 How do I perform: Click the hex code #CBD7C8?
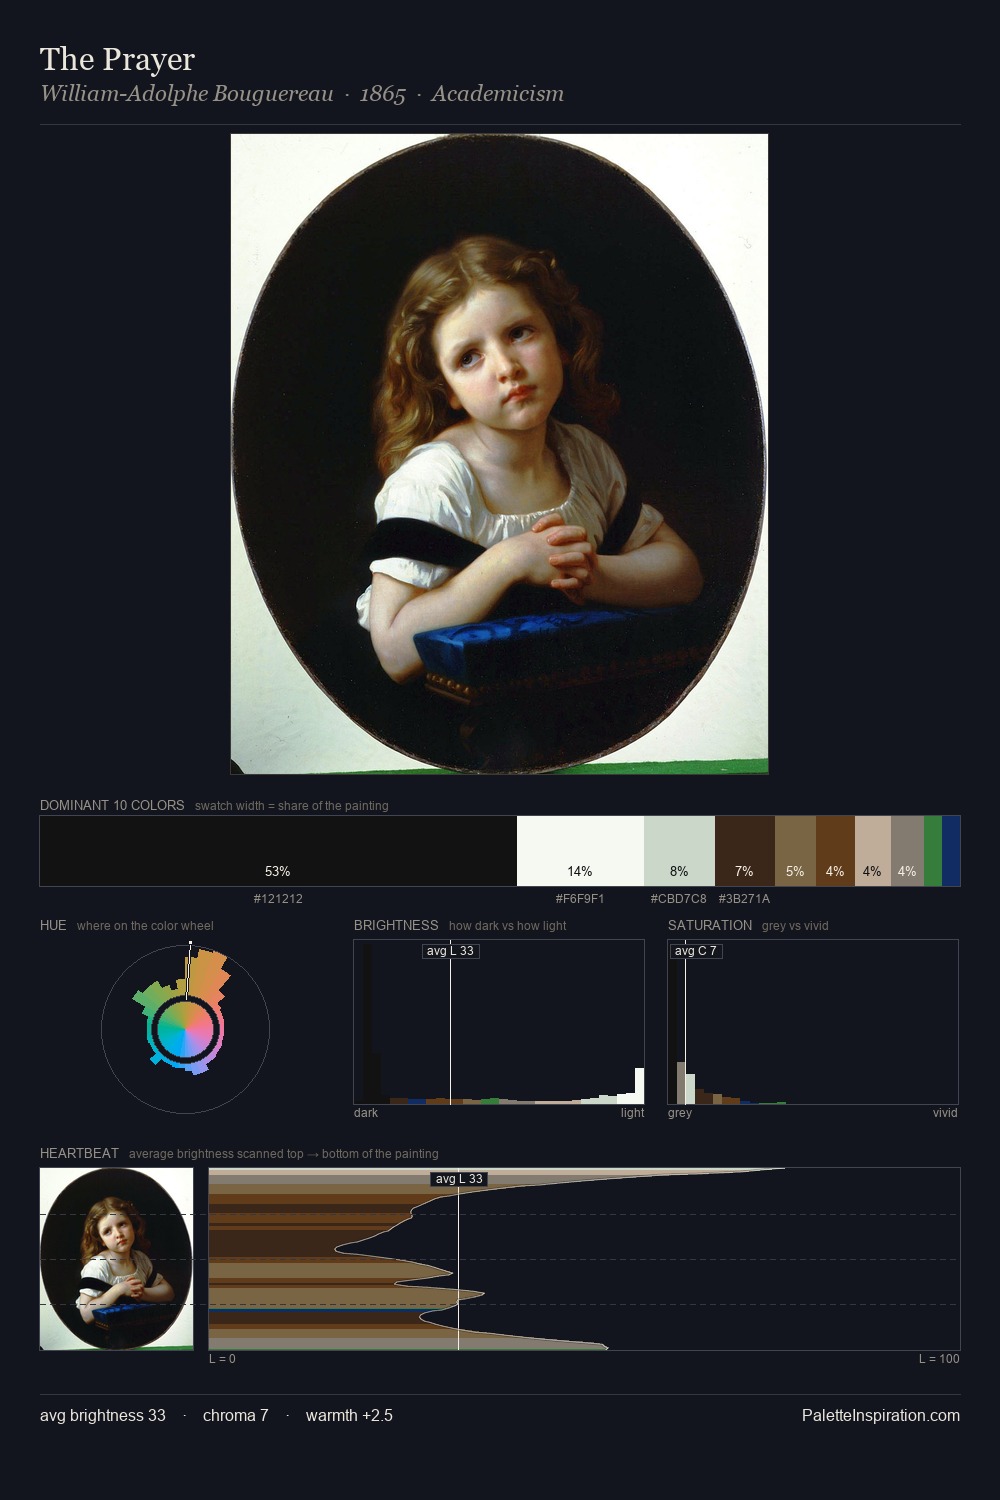pyautogui.click(x=678, y=899)
